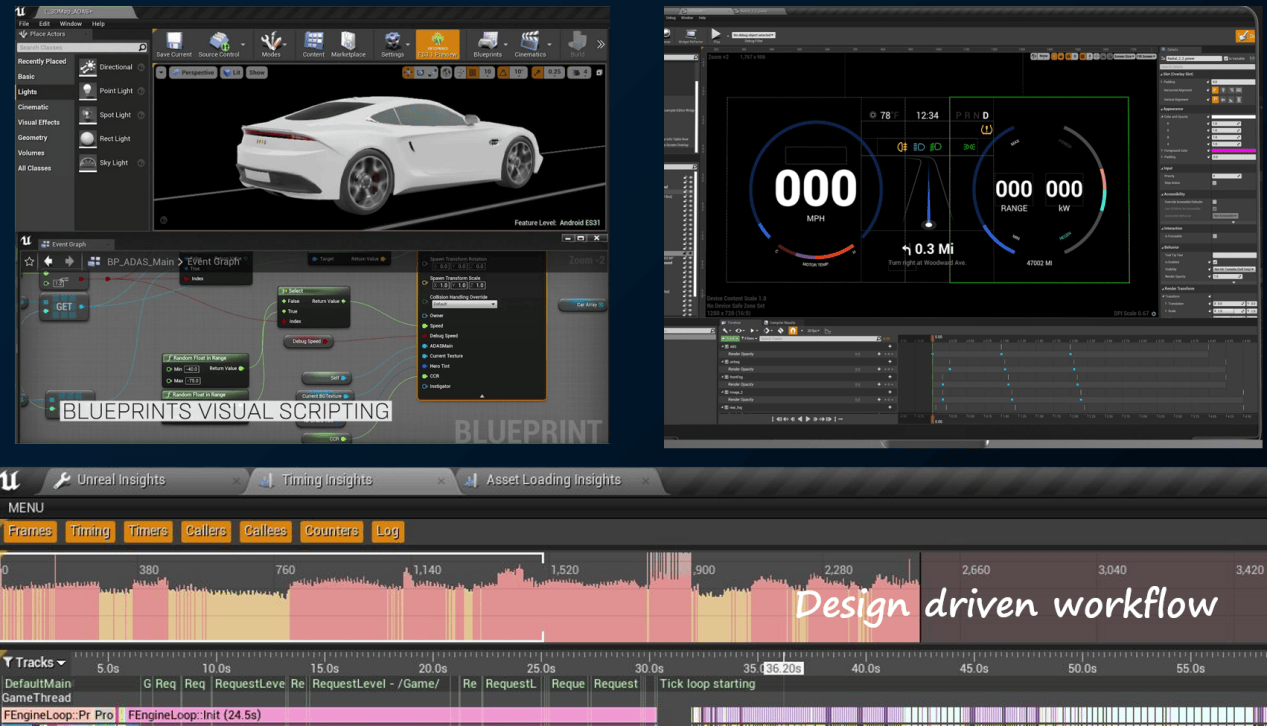The width and height of the screenshot is (1267, 726).
Task: Expand toolbar overflow chevron
Action: [x=600, y=43]
